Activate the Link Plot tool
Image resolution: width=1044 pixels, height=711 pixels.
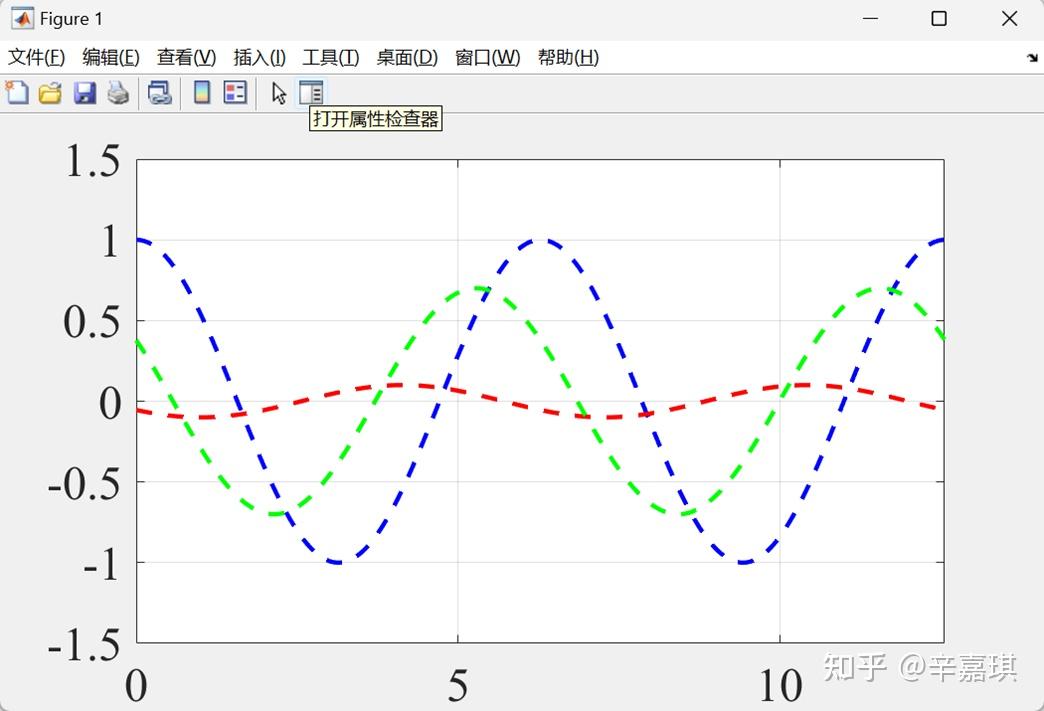(x=159, y=92)
